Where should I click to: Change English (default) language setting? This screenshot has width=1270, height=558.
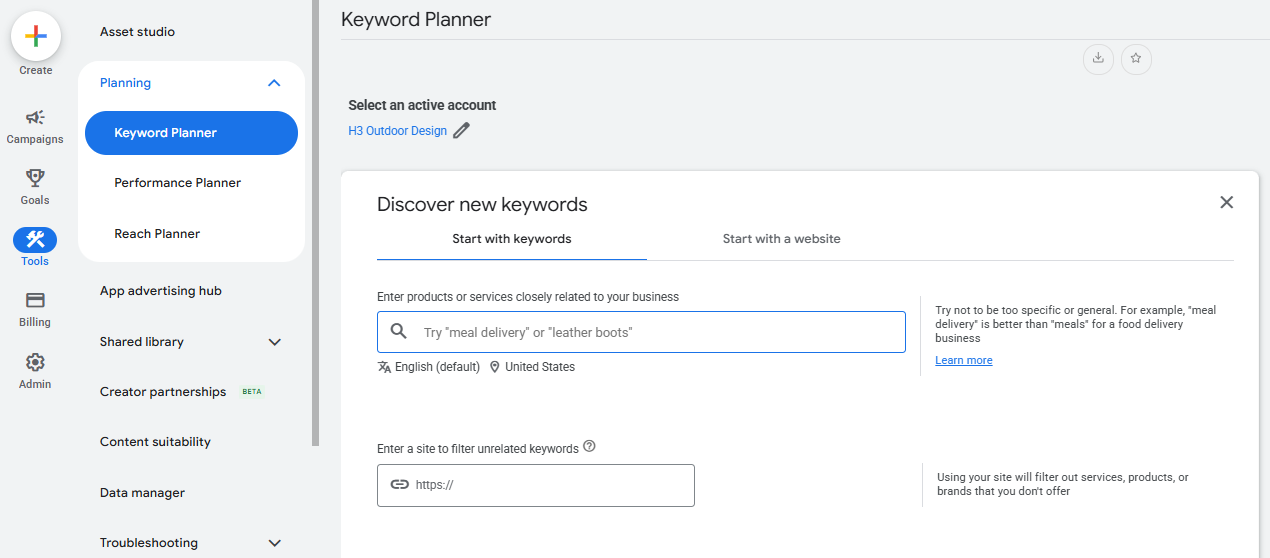437,367
